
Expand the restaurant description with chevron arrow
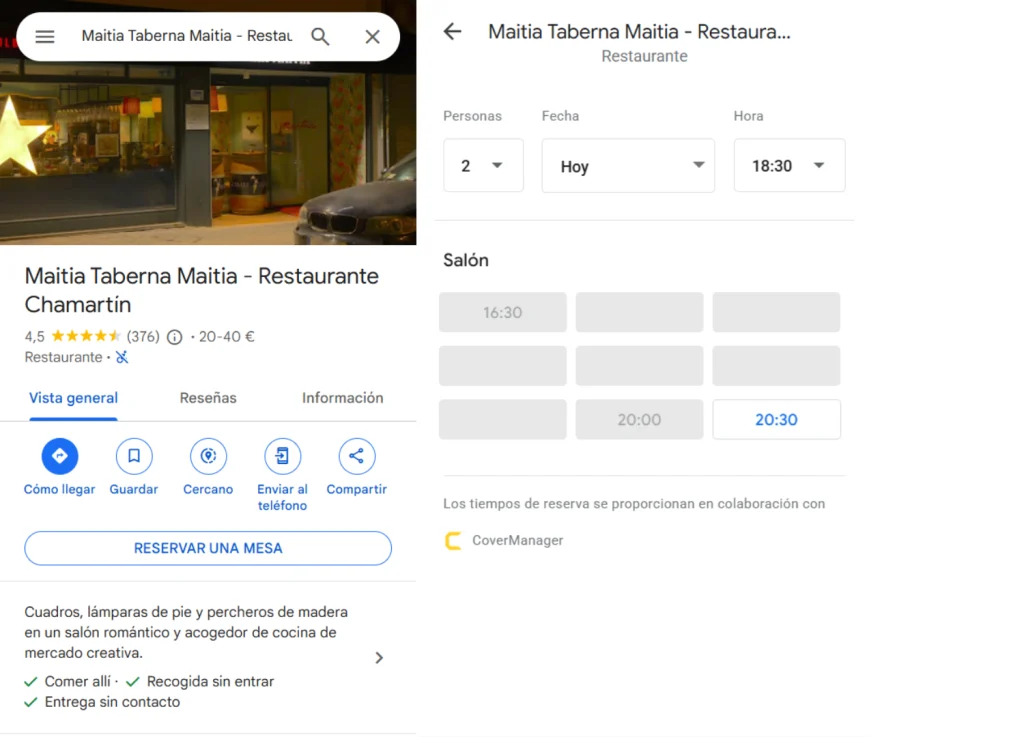coord(379,658)
